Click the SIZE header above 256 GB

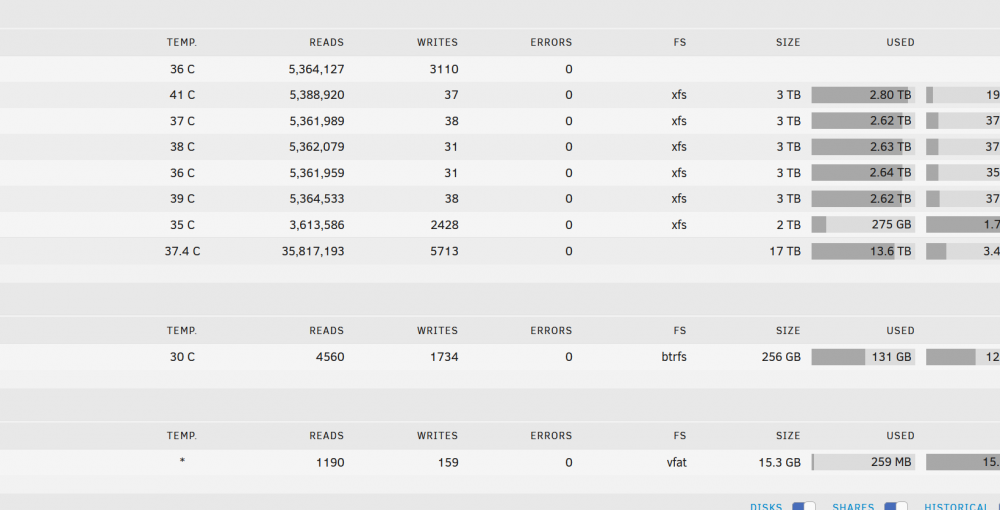point(788,331)
